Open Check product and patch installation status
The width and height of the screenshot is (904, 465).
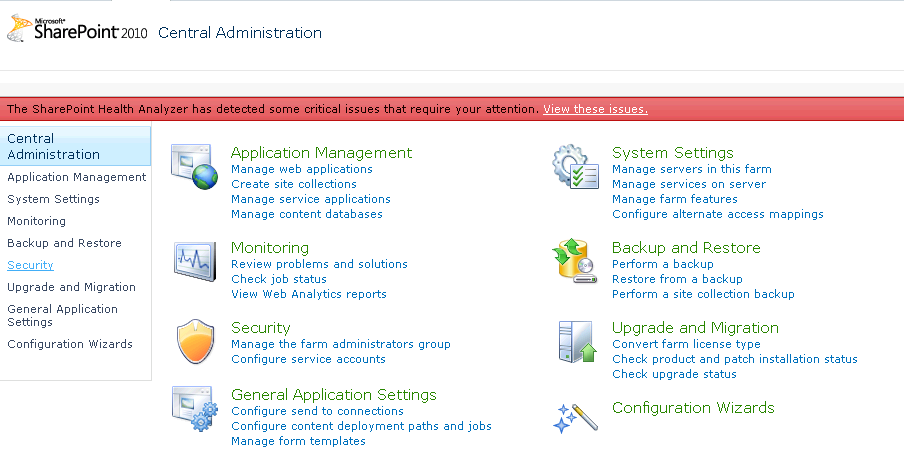pyautogui.click(x=735, y=360)
